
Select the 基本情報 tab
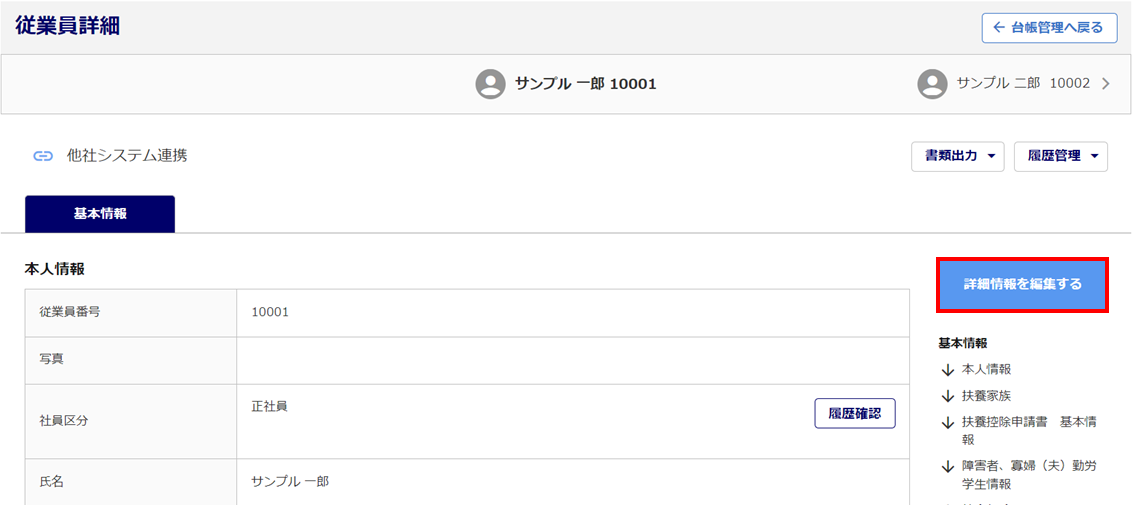100,214
